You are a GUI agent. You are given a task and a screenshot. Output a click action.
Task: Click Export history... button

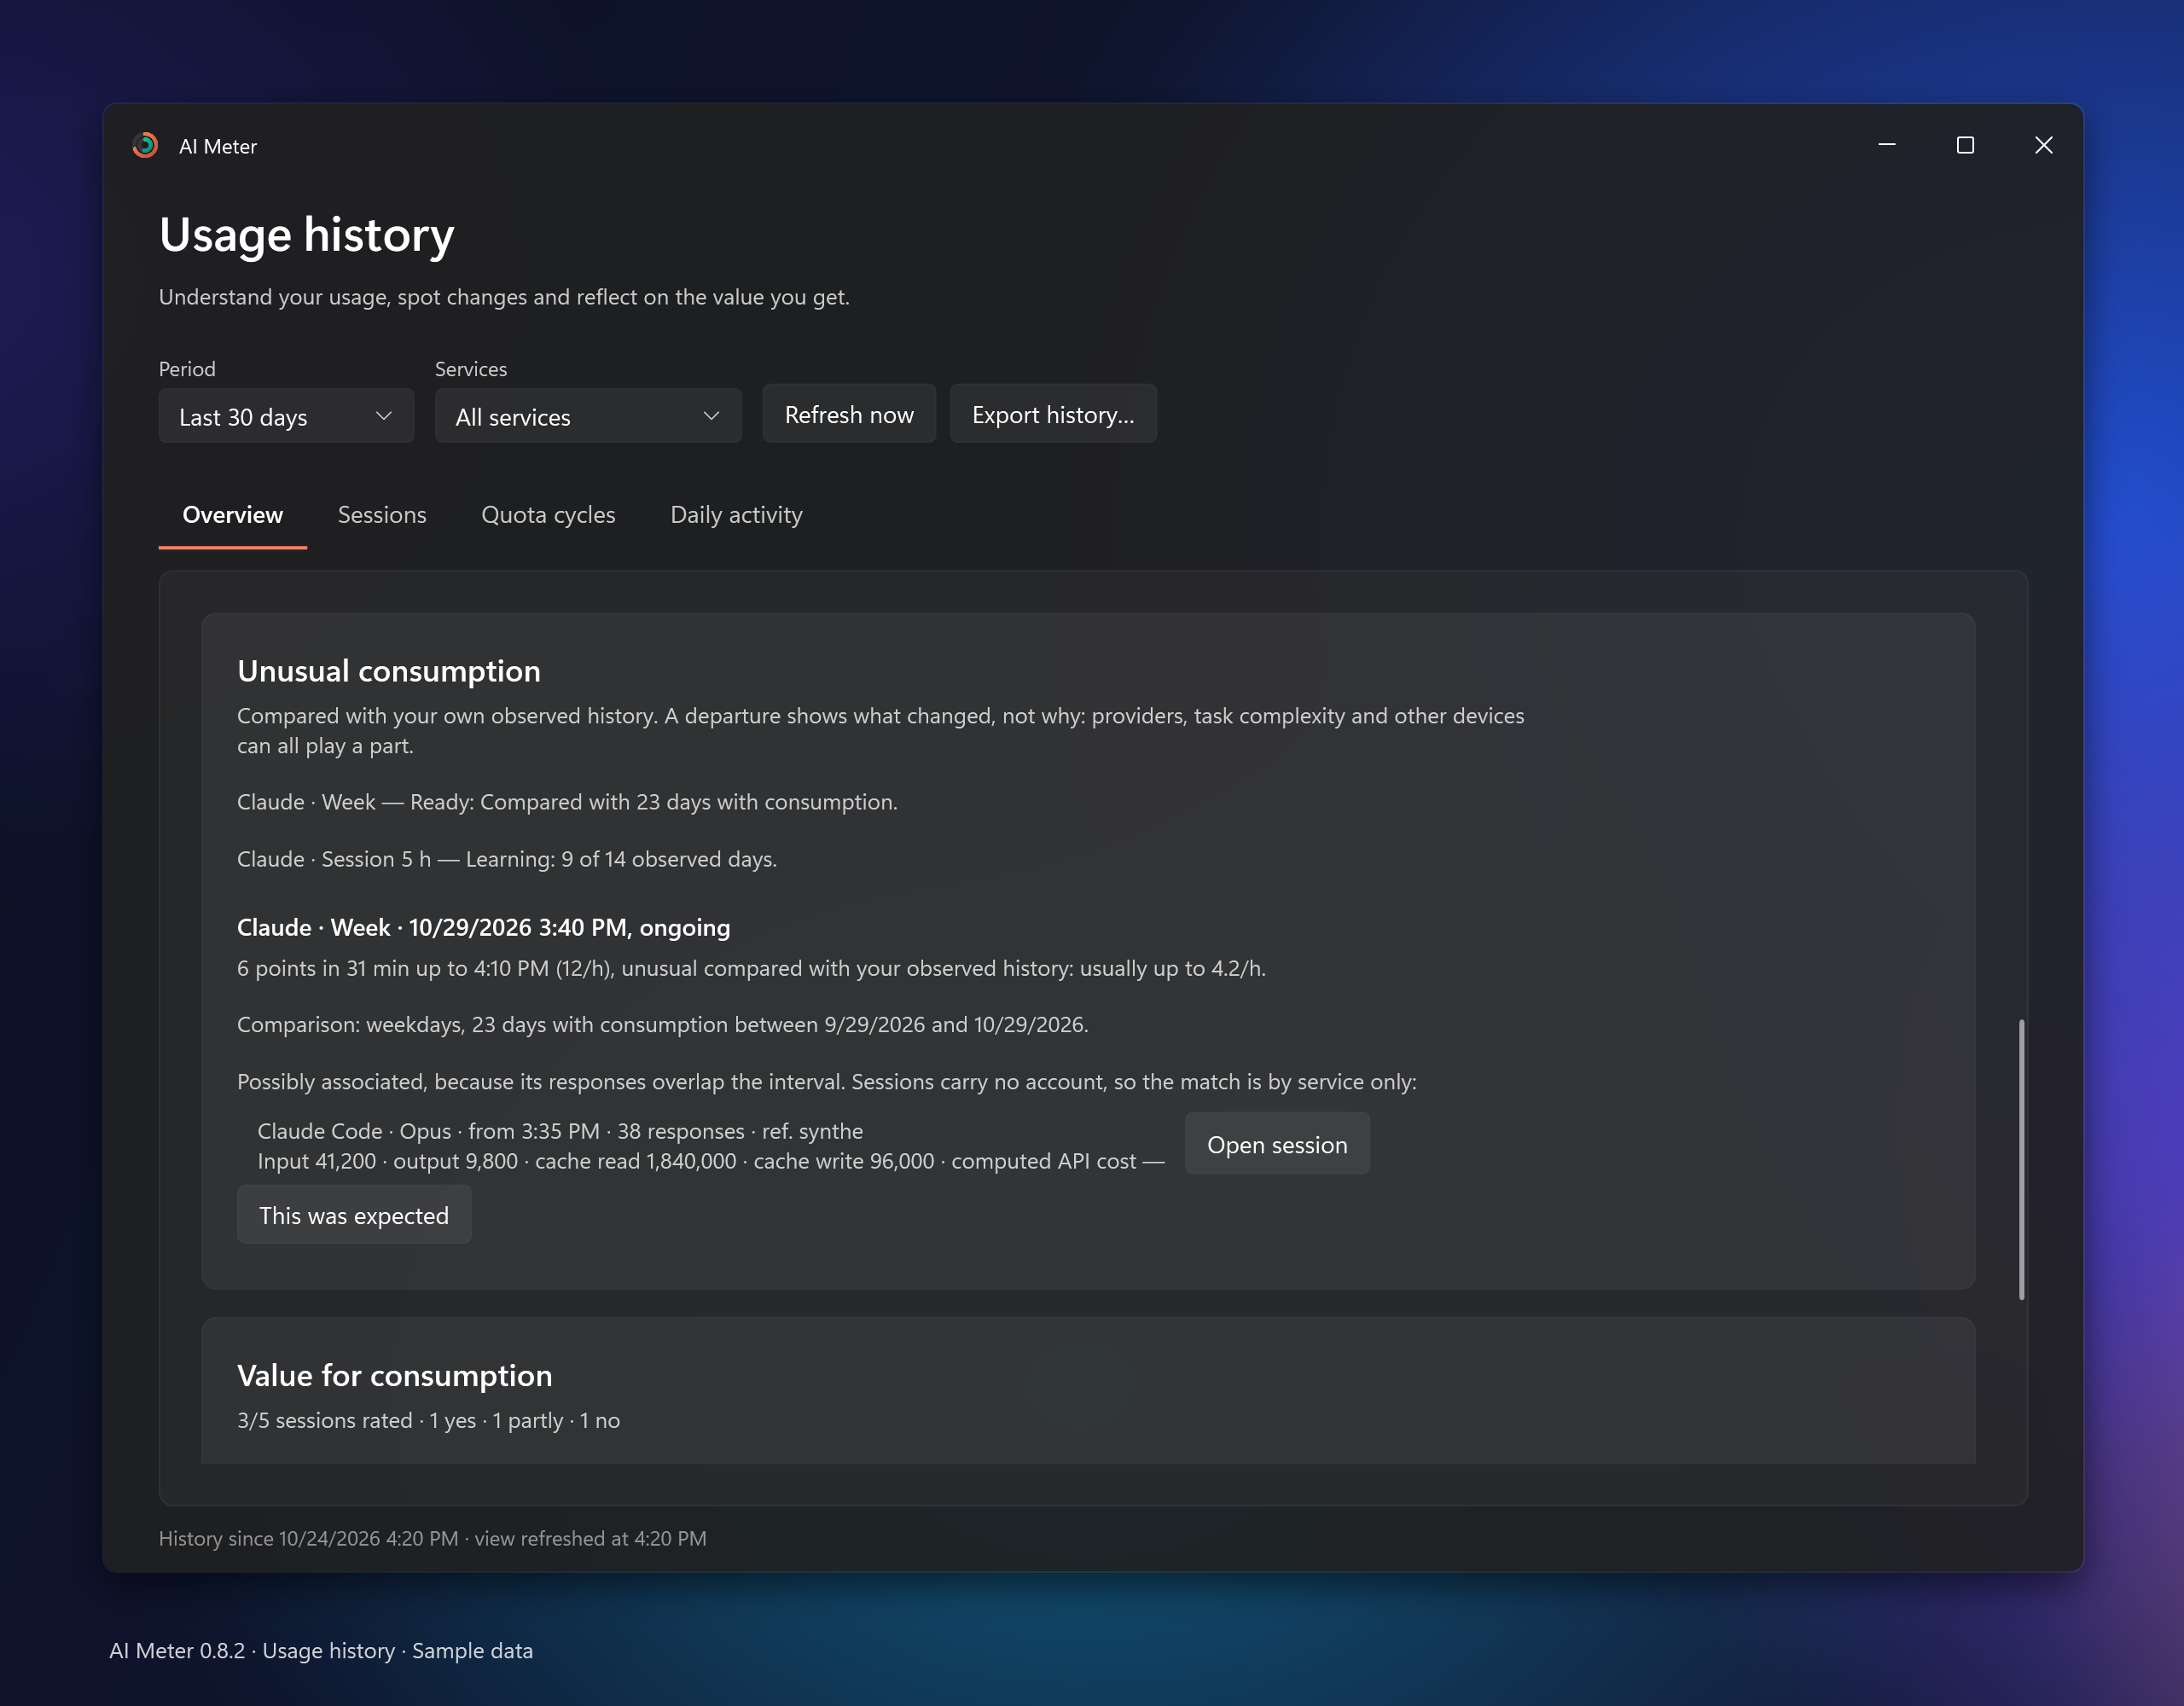pos(1053,414)
